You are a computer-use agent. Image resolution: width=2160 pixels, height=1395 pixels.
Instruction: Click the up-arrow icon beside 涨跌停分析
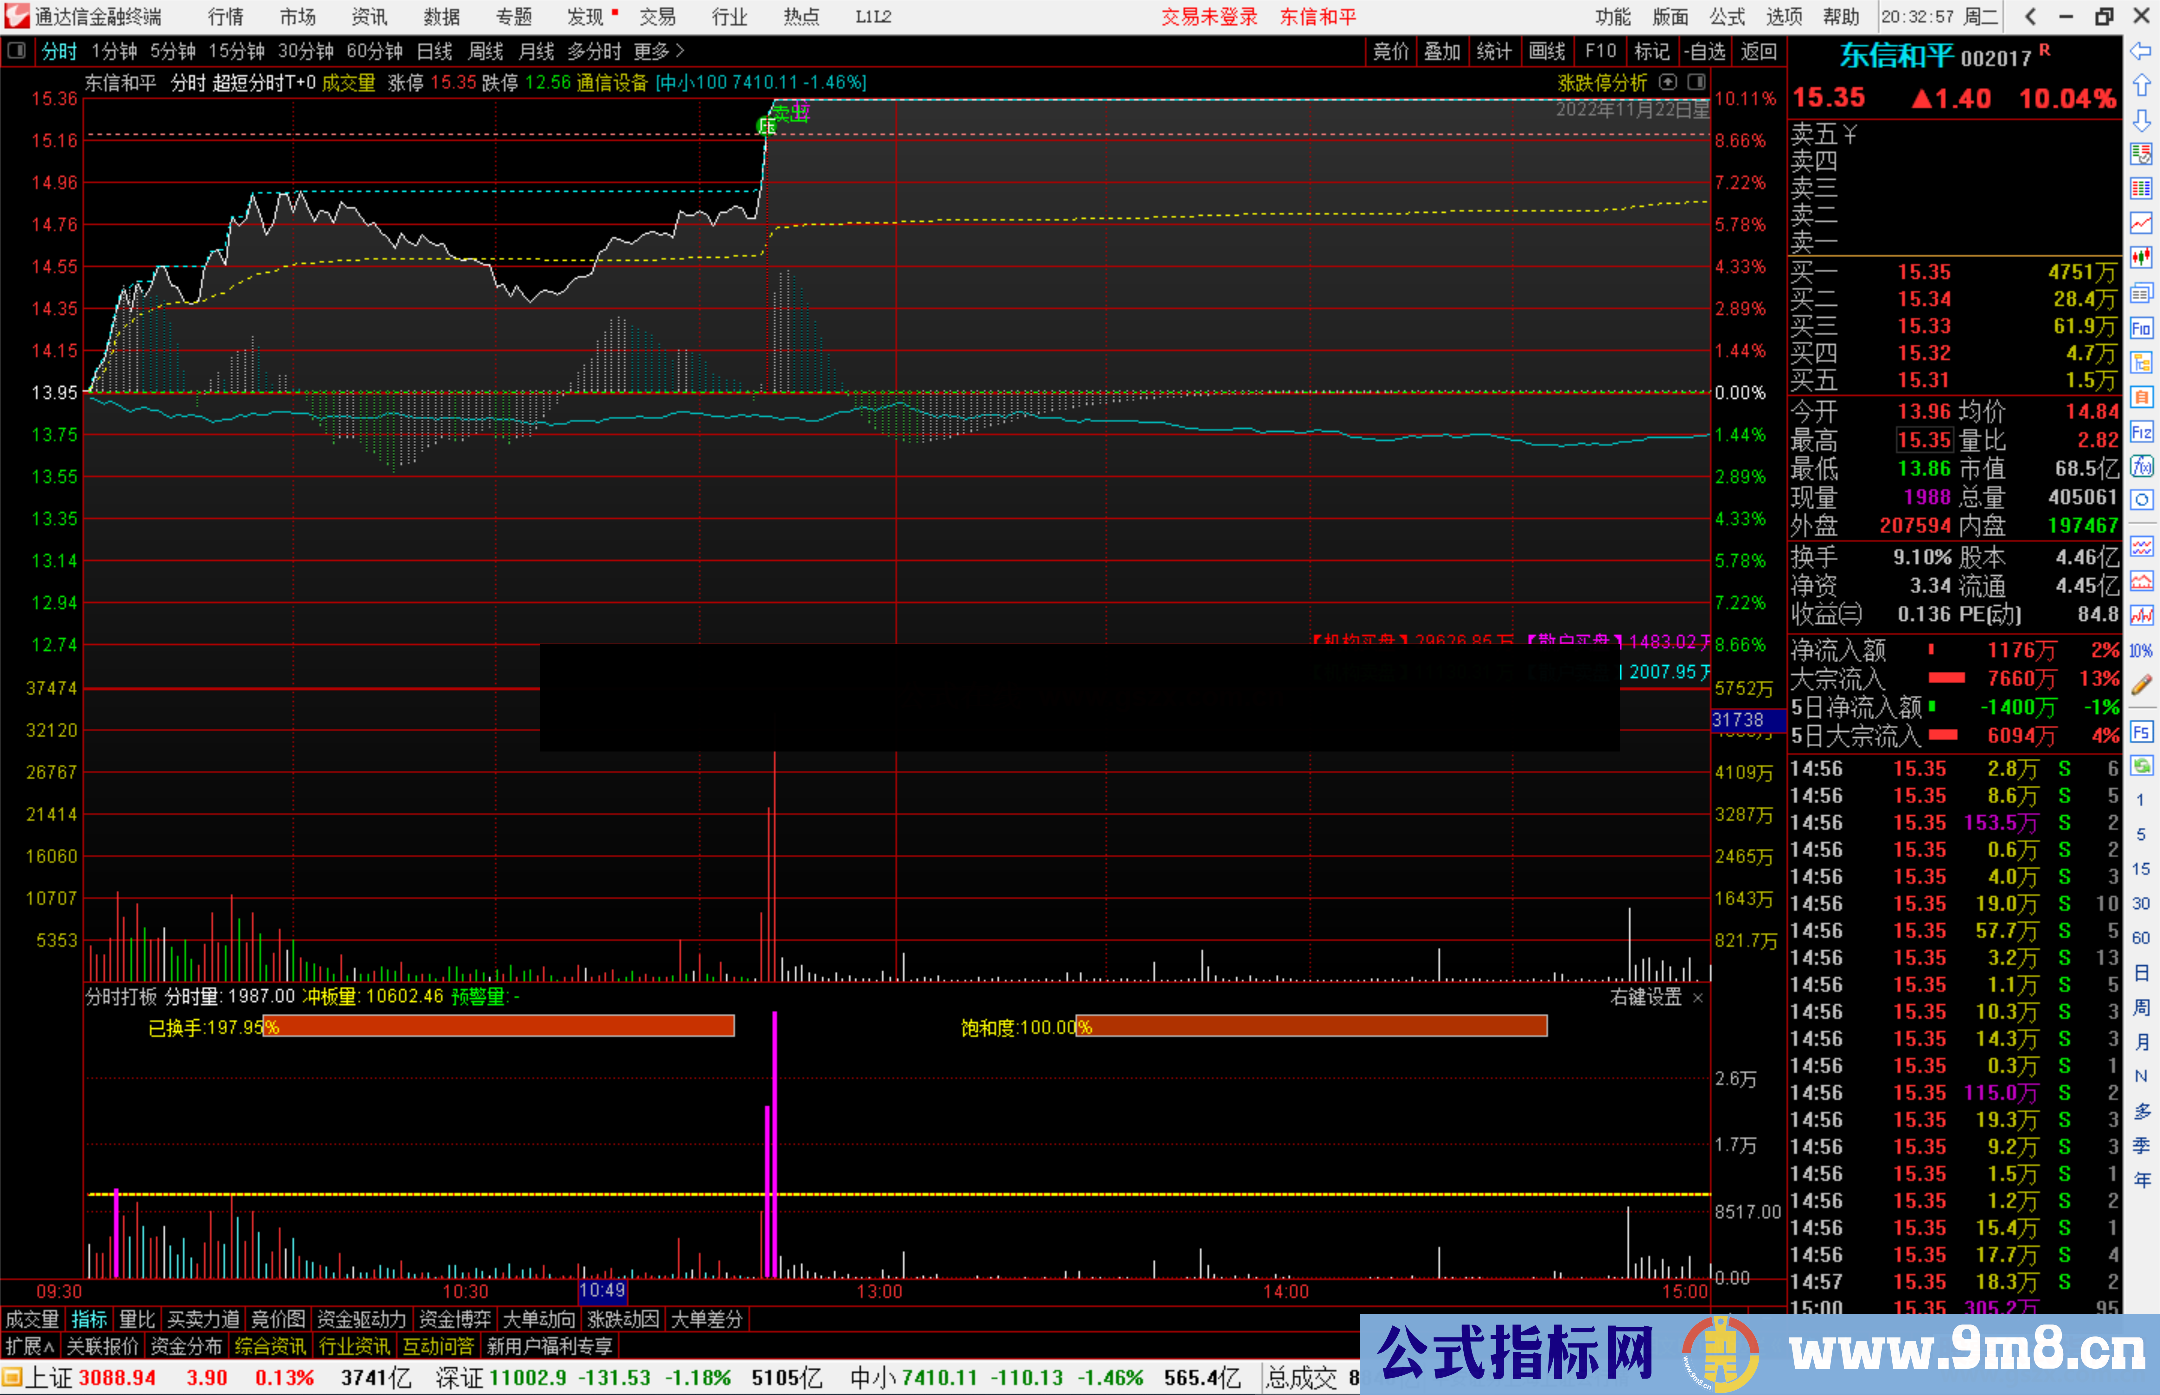point(1667,82)
